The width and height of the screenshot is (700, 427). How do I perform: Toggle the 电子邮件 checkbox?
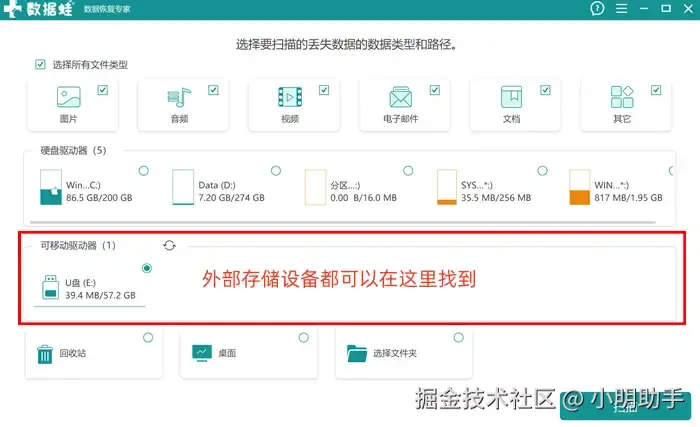pos(434,90)
